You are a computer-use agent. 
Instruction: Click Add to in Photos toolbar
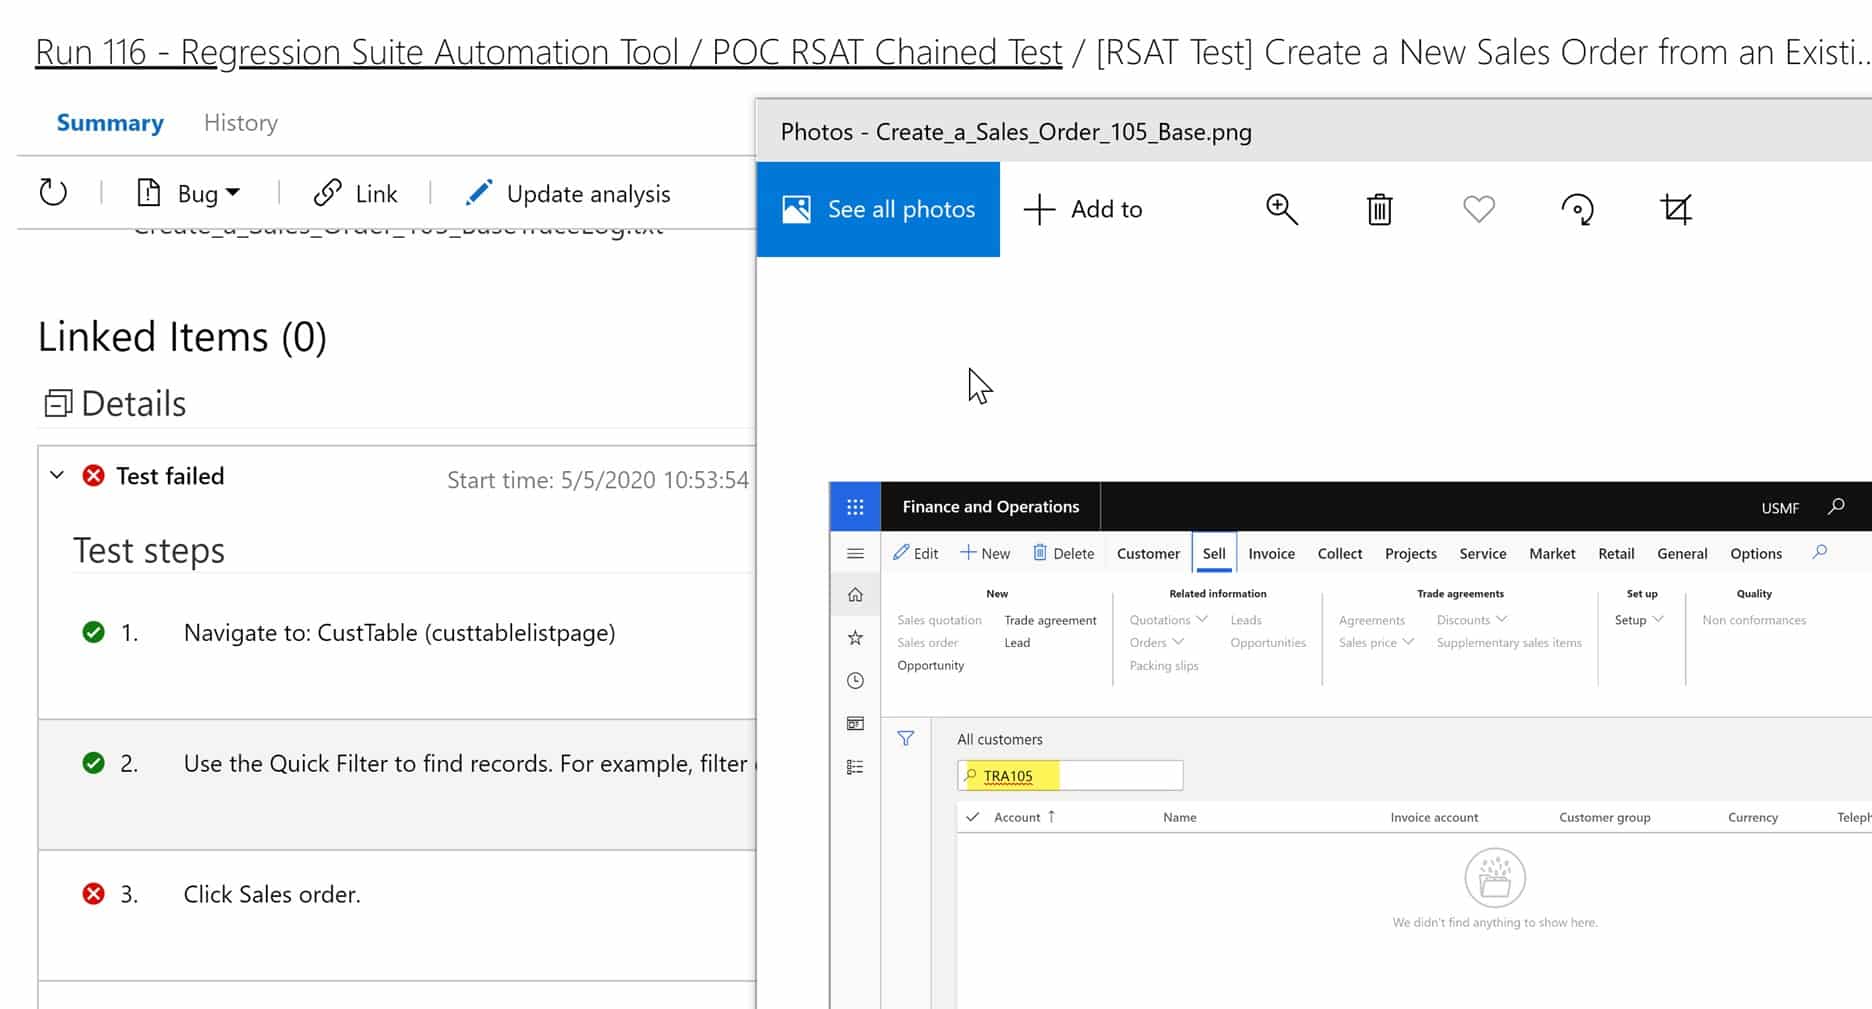click(1083, 209)
